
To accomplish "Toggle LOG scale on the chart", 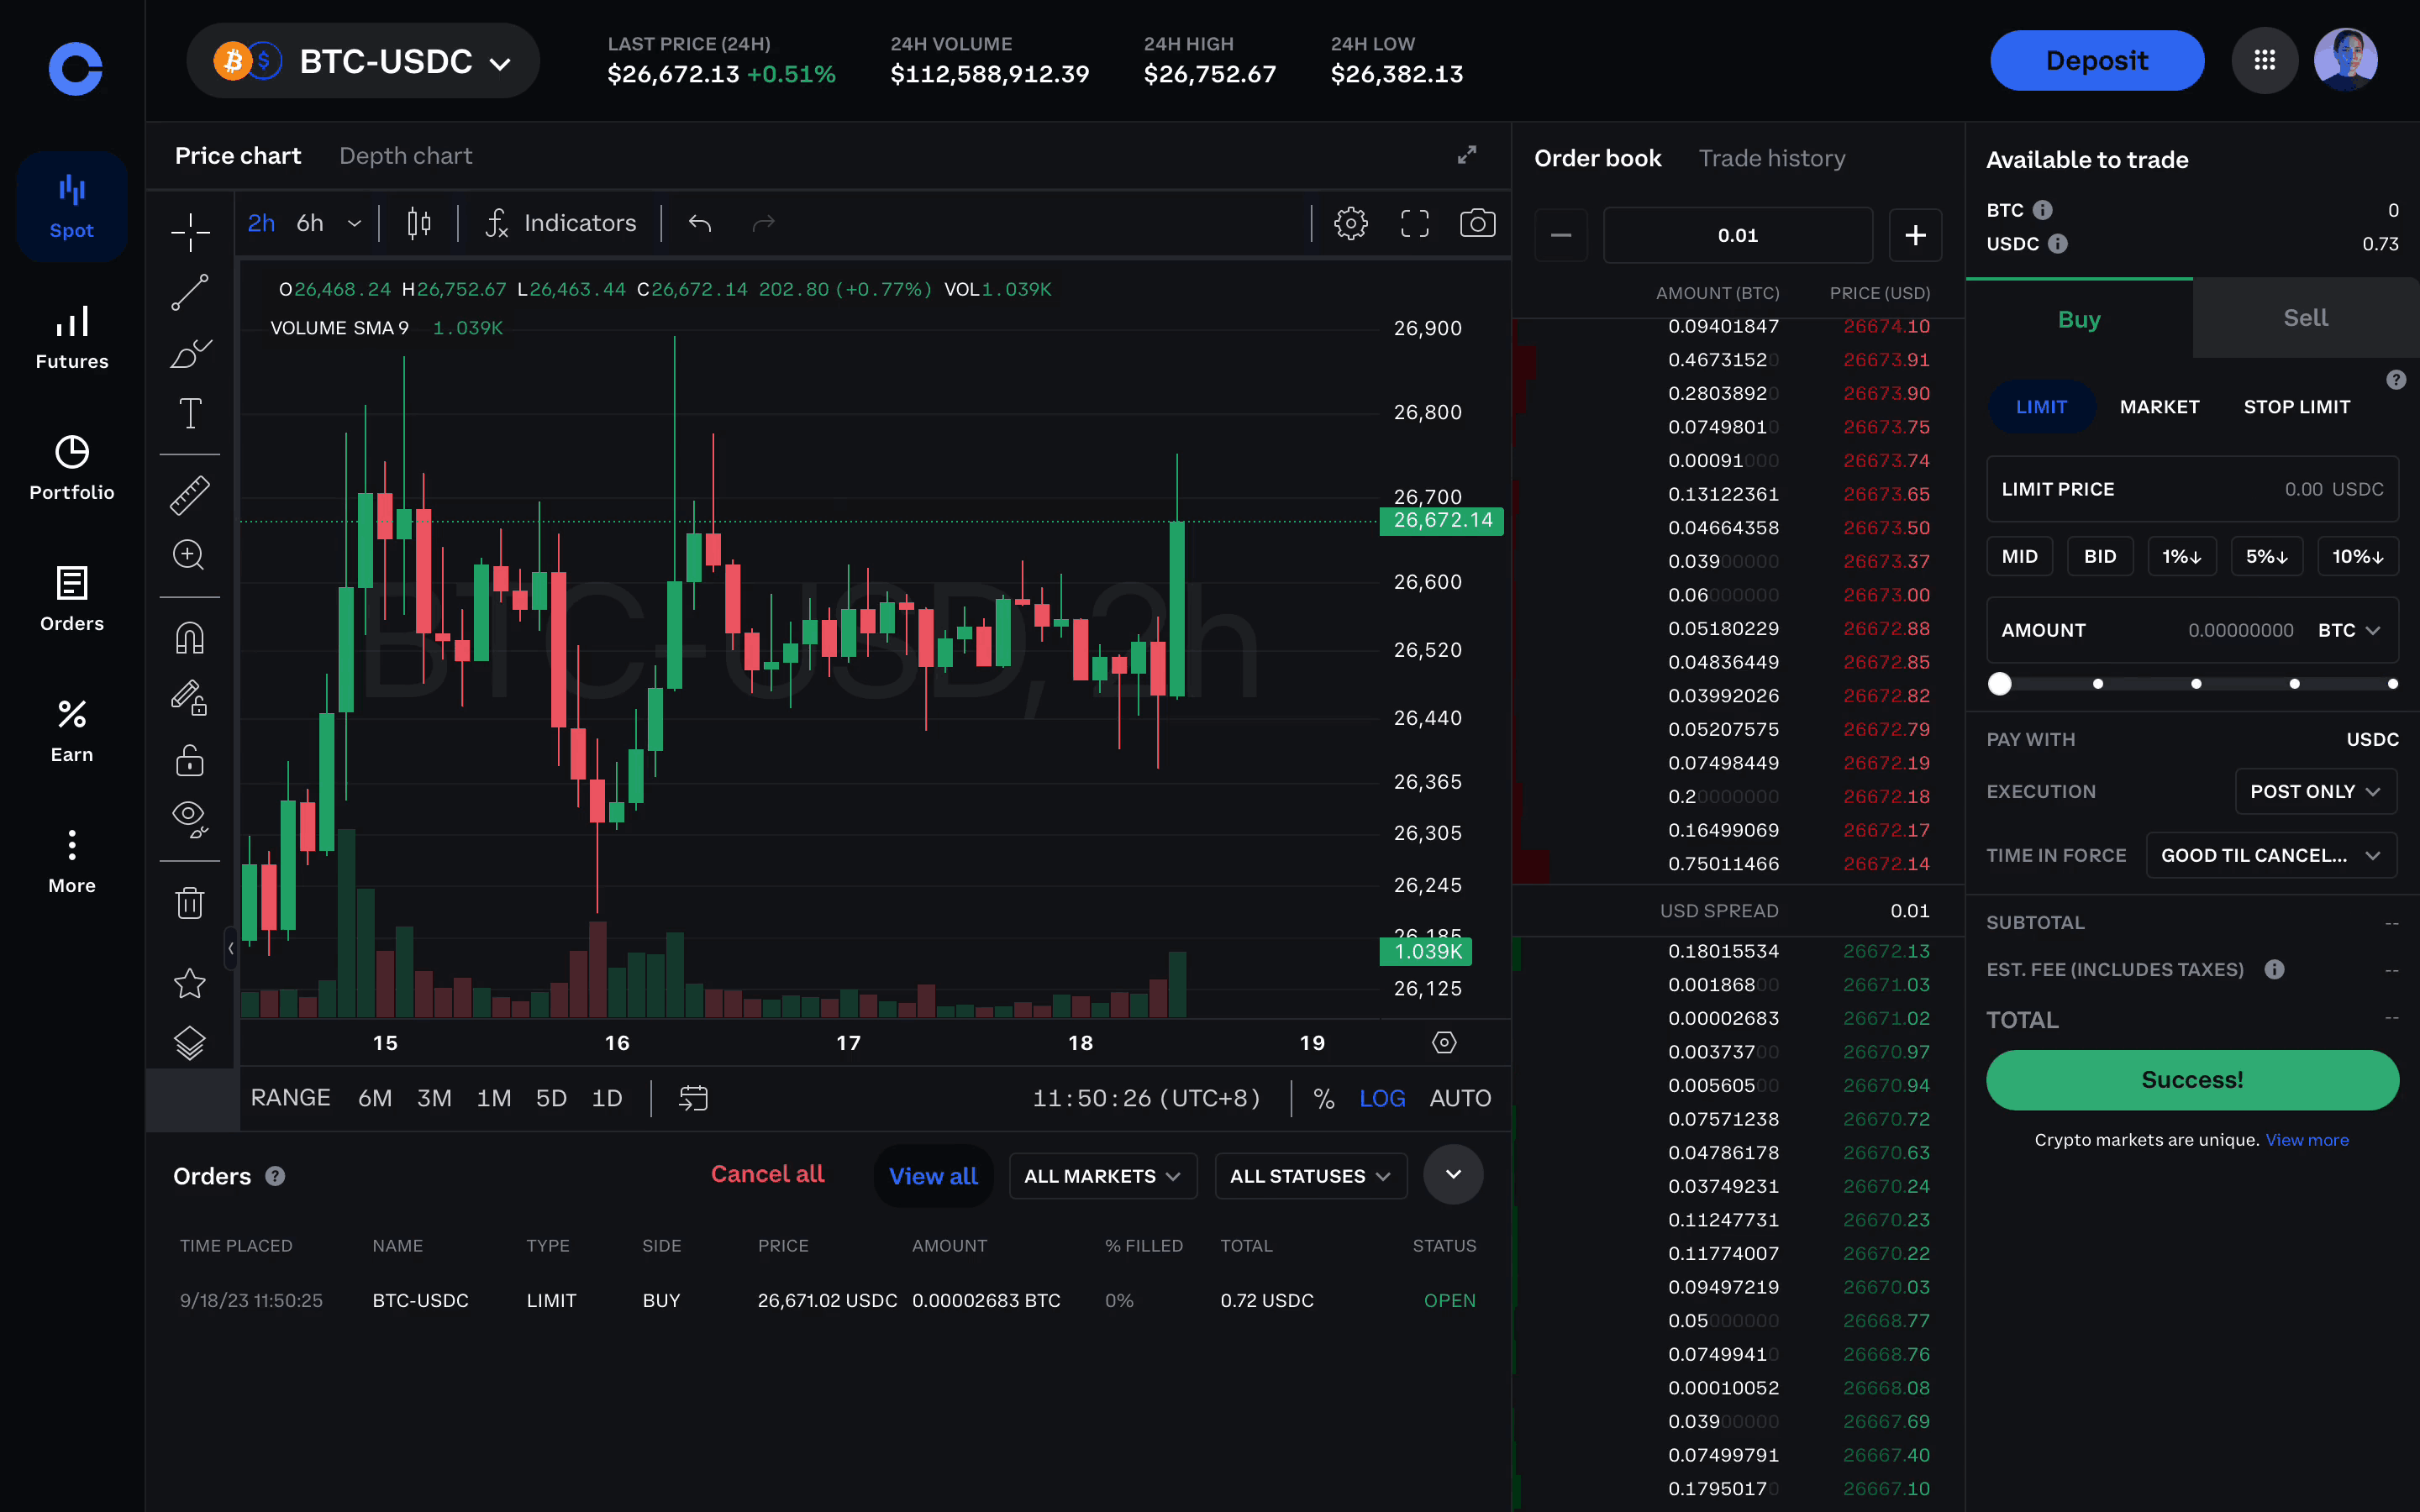I will point(1382,1098).
